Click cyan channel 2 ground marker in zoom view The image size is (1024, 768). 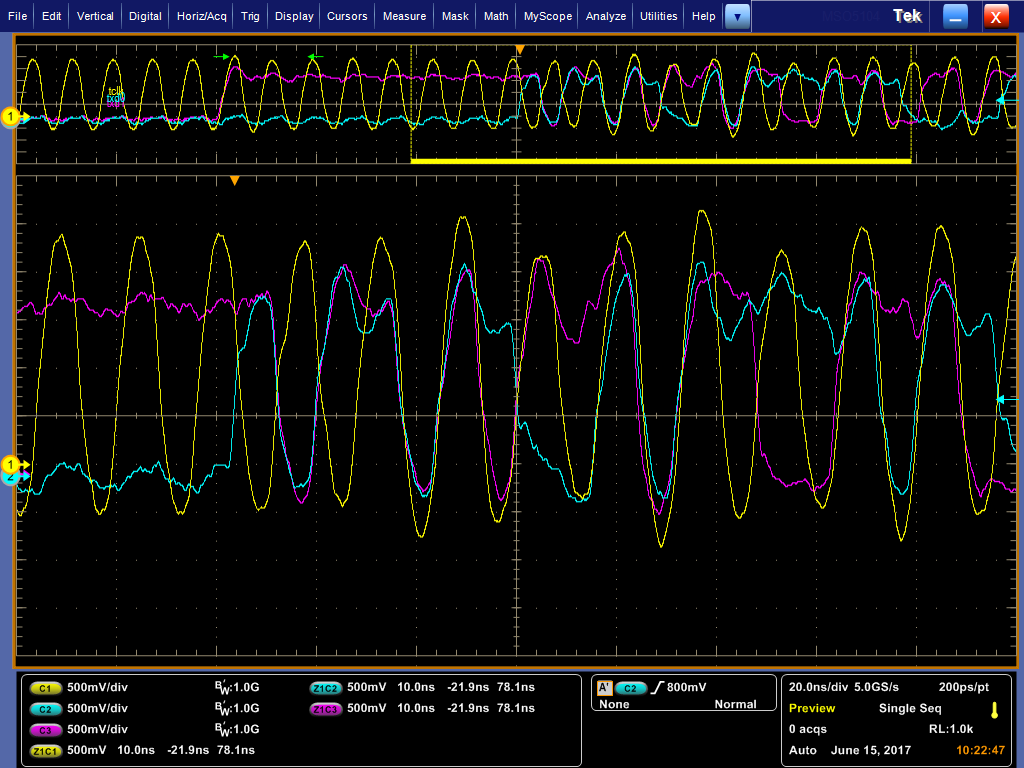tap(9, 477)
